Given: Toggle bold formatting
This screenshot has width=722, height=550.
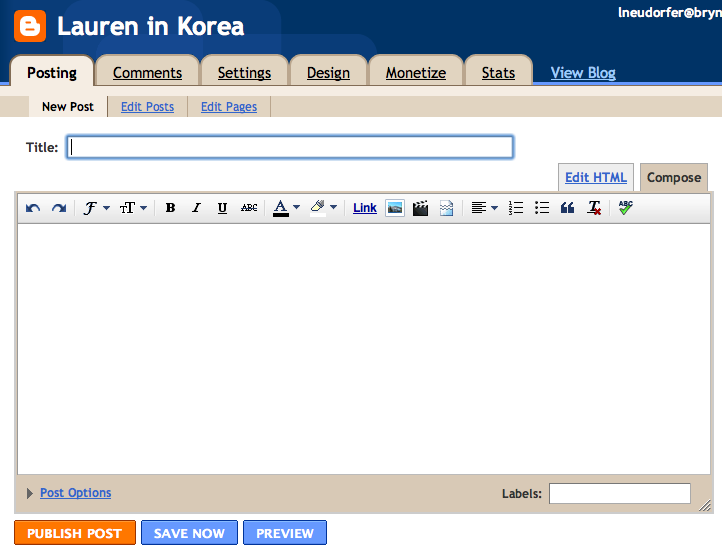Looking at the screenshot, I should [x=170, y=208].
